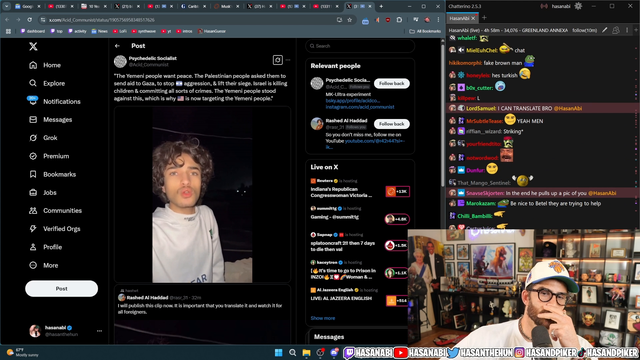Click the apps grid bookmark icon
The height and width of the screenshot is (360, 640).
click(x=8, y=31)
